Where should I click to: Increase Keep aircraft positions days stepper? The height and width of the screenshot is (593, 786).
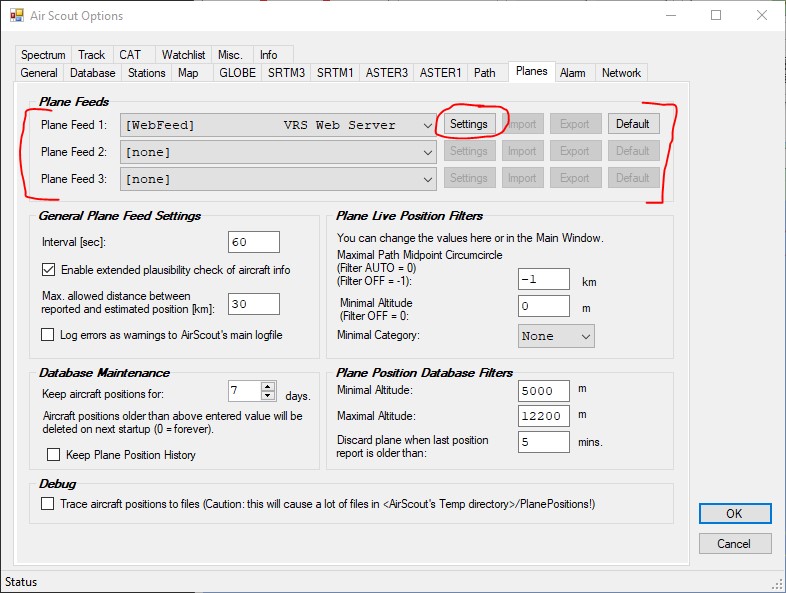click(267, 386)
